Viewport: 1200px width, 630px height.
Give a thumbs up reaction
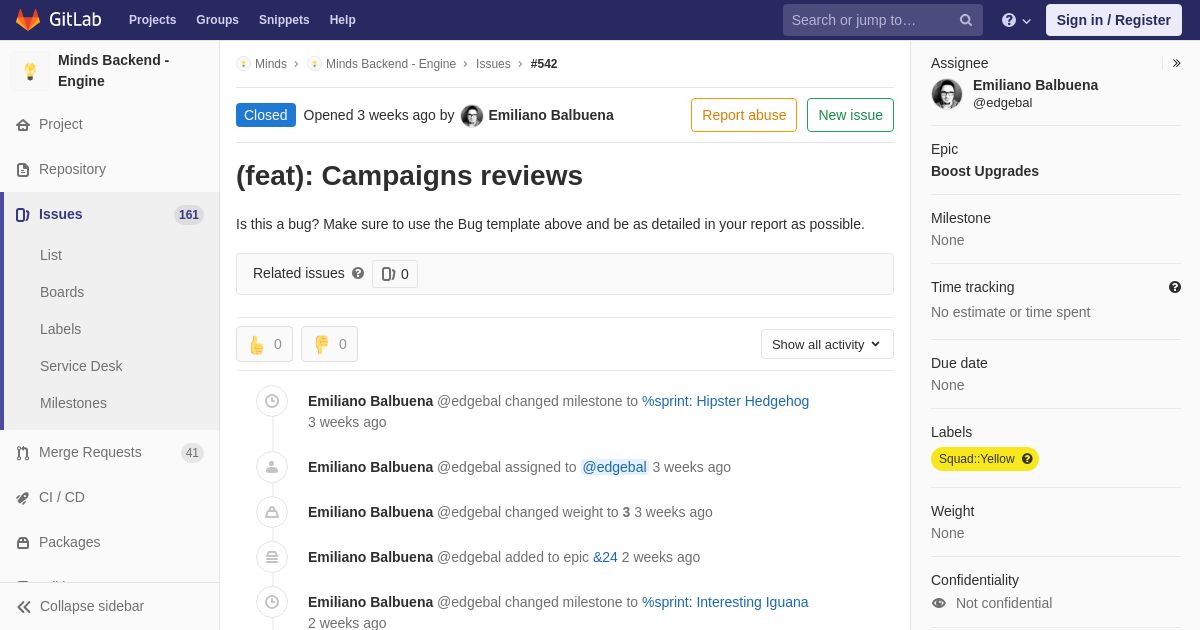click(x=264, y=344)
